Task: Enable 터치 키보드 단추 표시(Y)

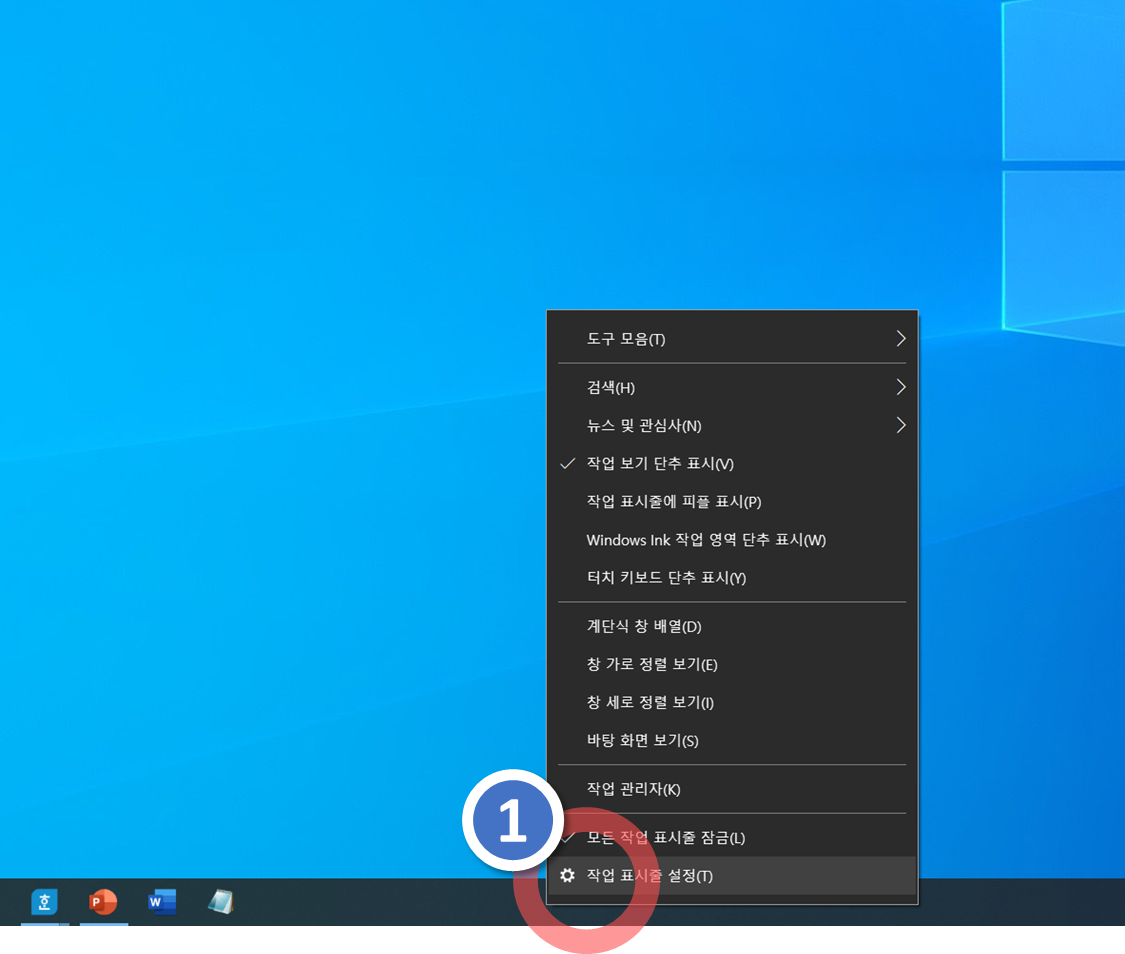Action: (732, 577)
